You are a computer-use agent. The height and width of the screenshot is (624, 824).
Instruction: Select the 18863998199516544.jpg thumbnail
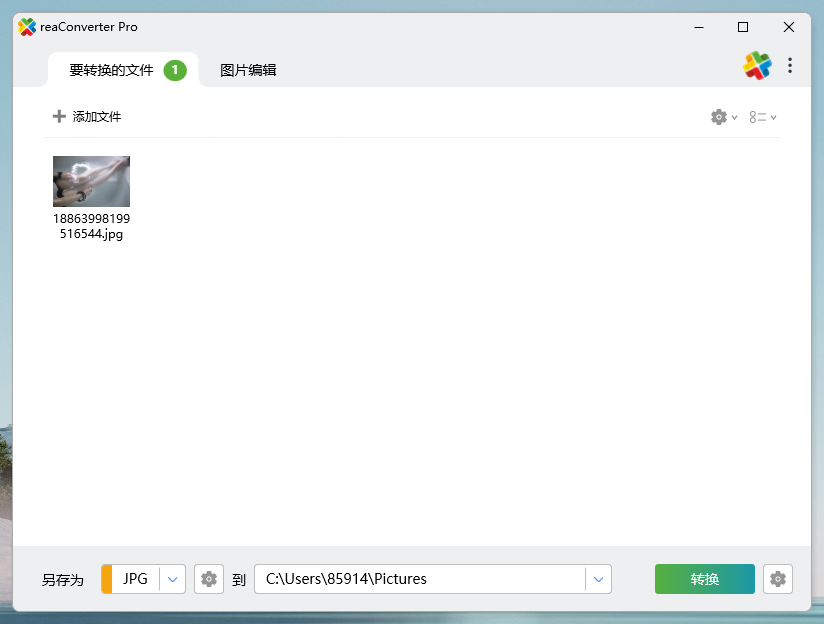[91, 181]
